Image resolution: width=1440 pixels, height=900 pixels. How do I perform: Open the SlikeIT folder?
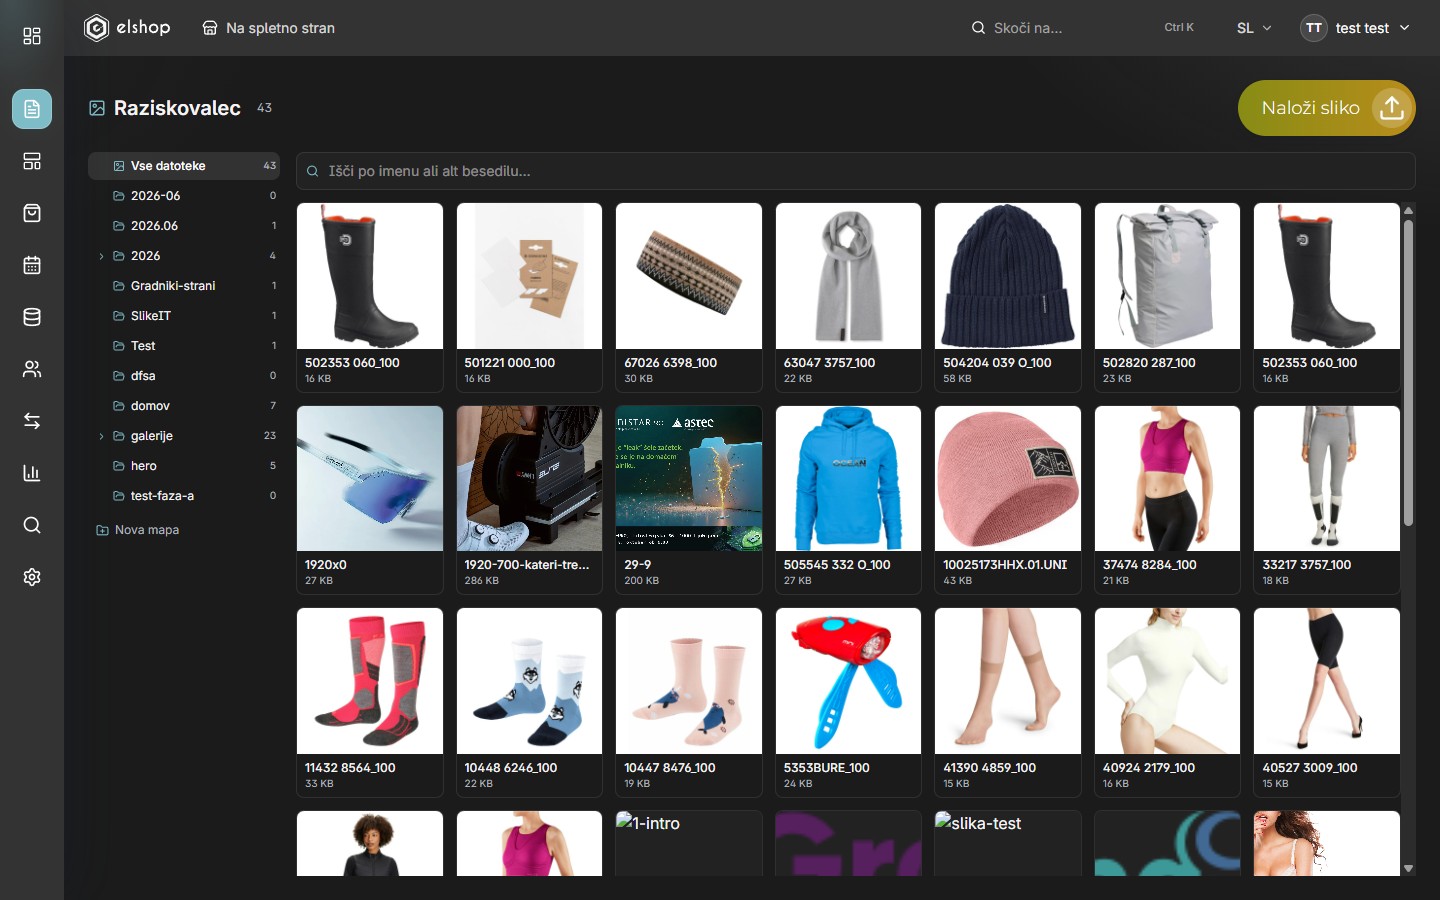tap(184, 316)
